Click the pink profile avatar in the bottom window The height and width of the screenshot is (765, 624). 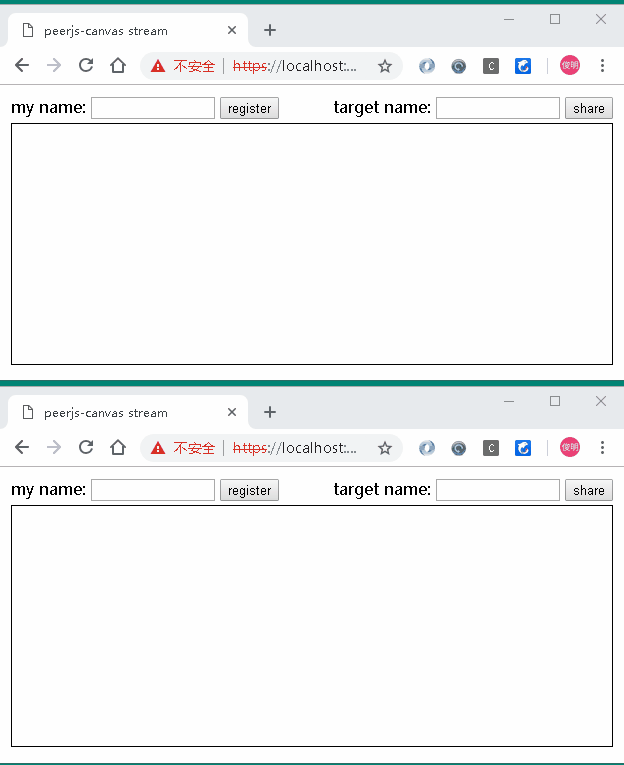tap(570, 447)
